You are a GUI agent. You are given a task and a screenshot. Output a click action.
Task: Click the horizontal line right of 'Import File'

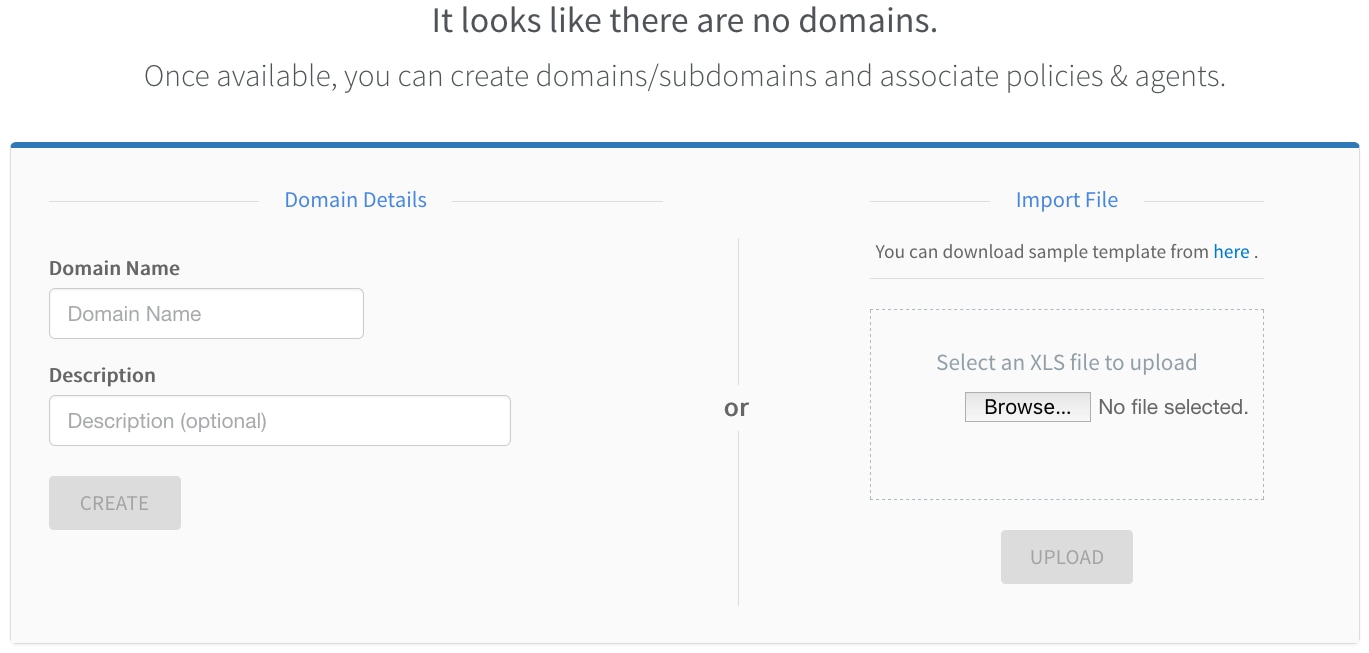1203,201
